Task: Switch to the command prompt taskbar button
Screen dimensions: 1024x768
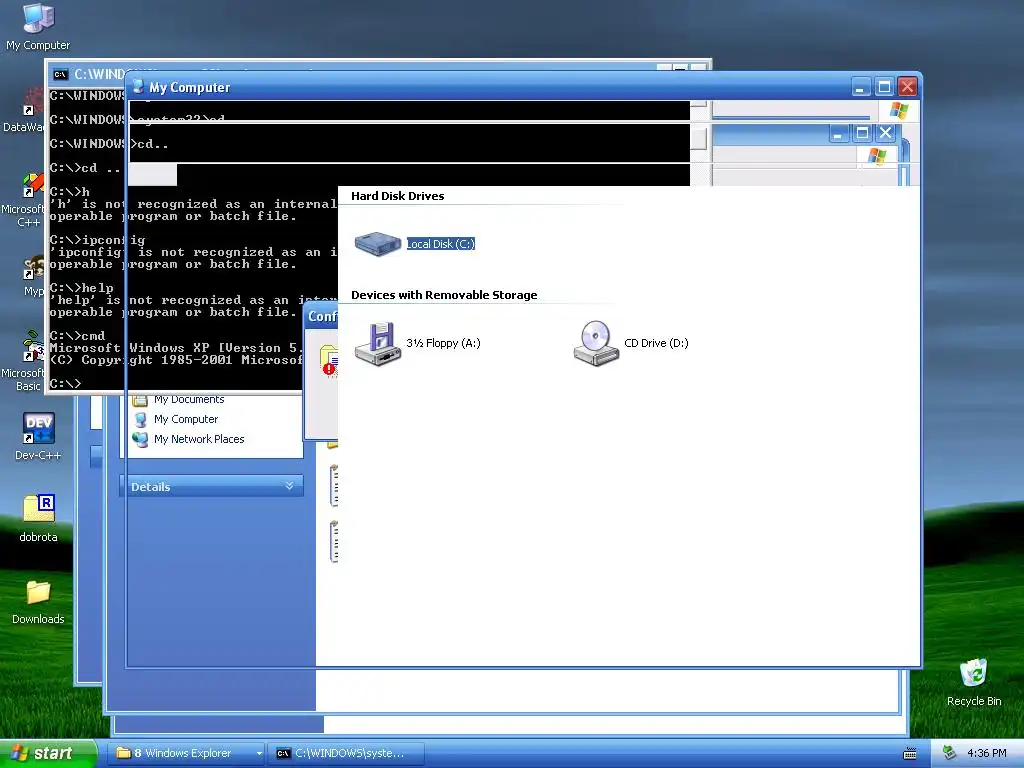Action: pyautogui.click(x=346, y=753)
